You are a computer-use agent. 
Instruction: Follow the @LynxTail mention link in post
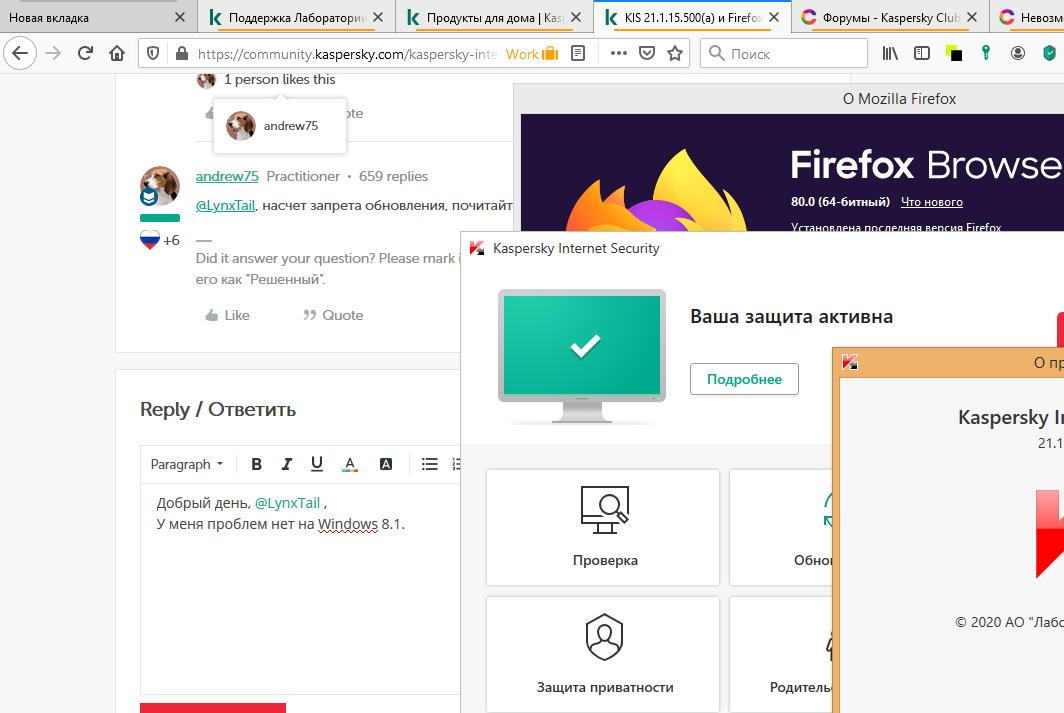(x=225, y=206)
